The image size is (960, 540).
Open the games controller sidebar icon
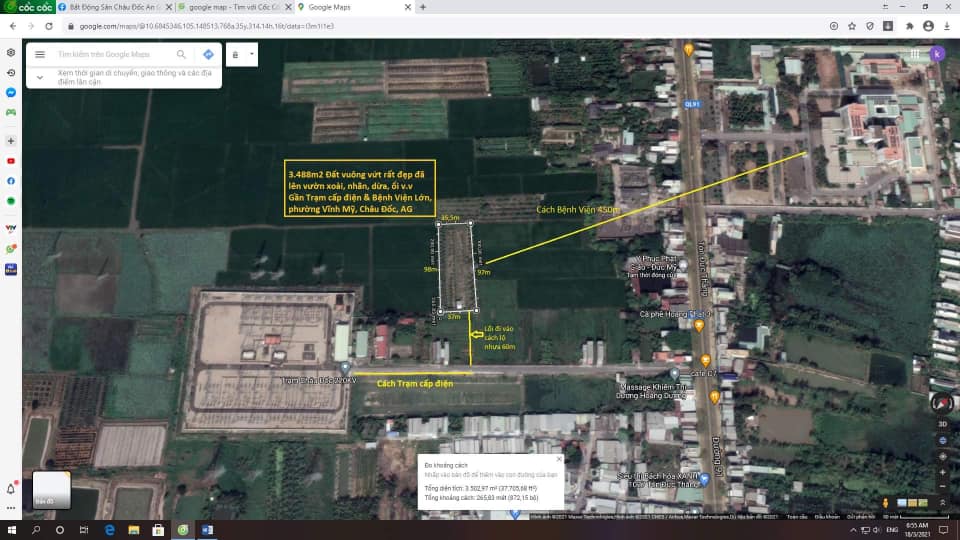coord(11,113)
